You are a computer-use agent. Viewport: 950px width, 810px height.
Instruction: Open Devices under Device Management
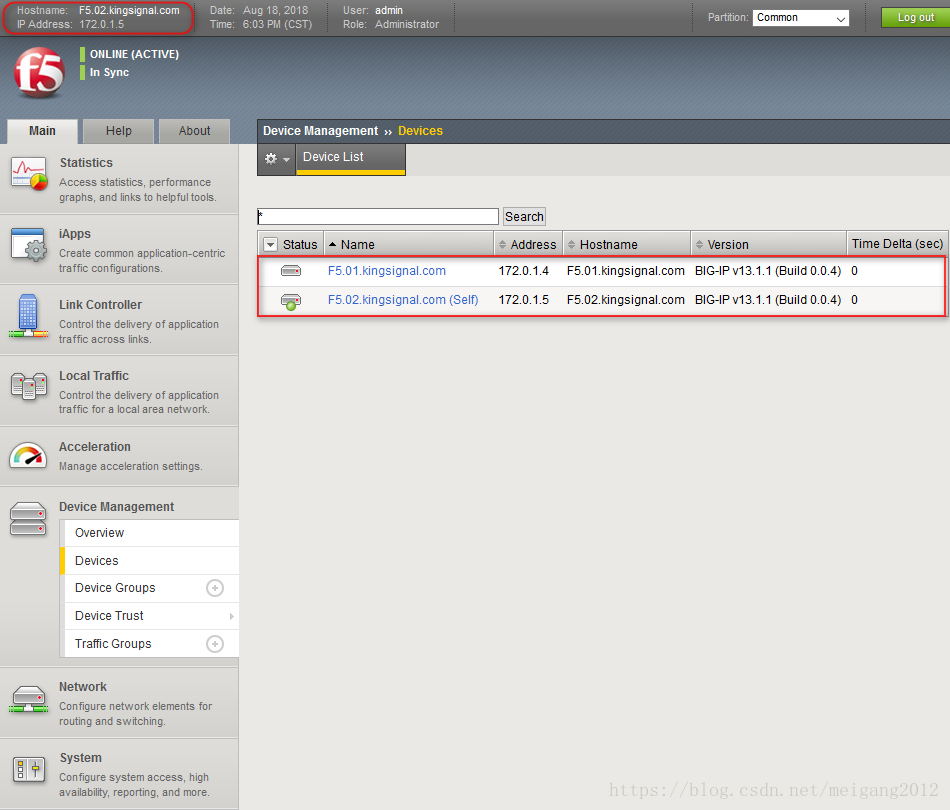(x=151, y=561)
